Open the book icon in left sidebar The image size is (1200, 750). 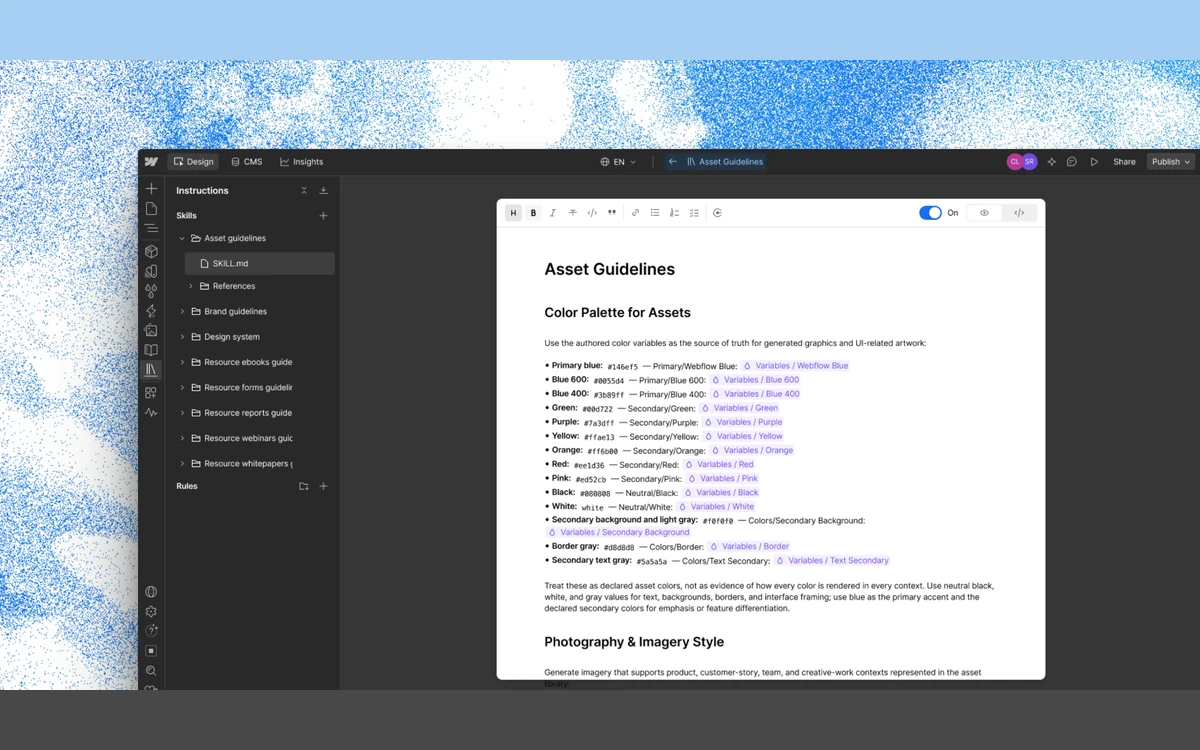click(x=151, y=350)
